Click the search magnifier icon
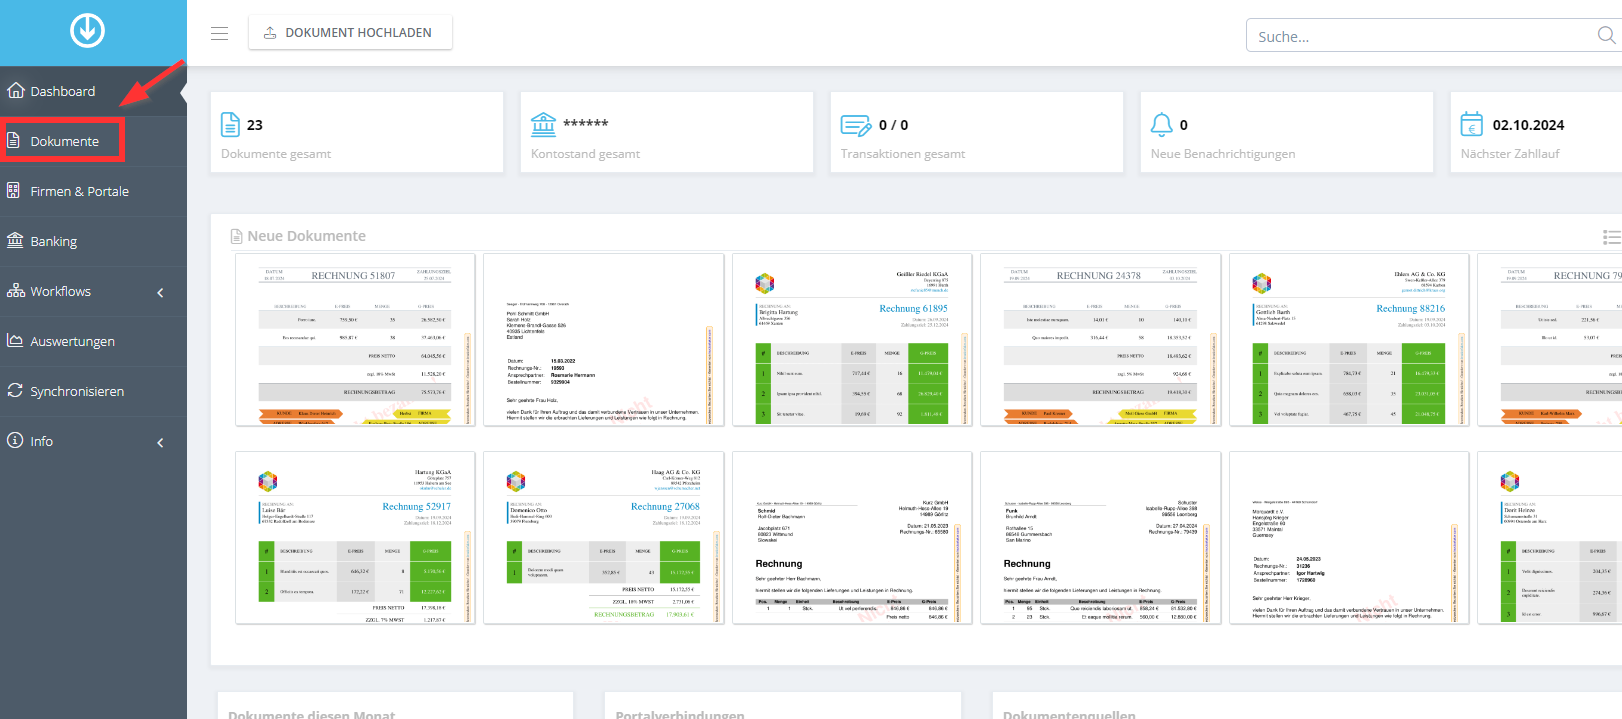This screenshot has width=1622, height=719. point(1606,35)
